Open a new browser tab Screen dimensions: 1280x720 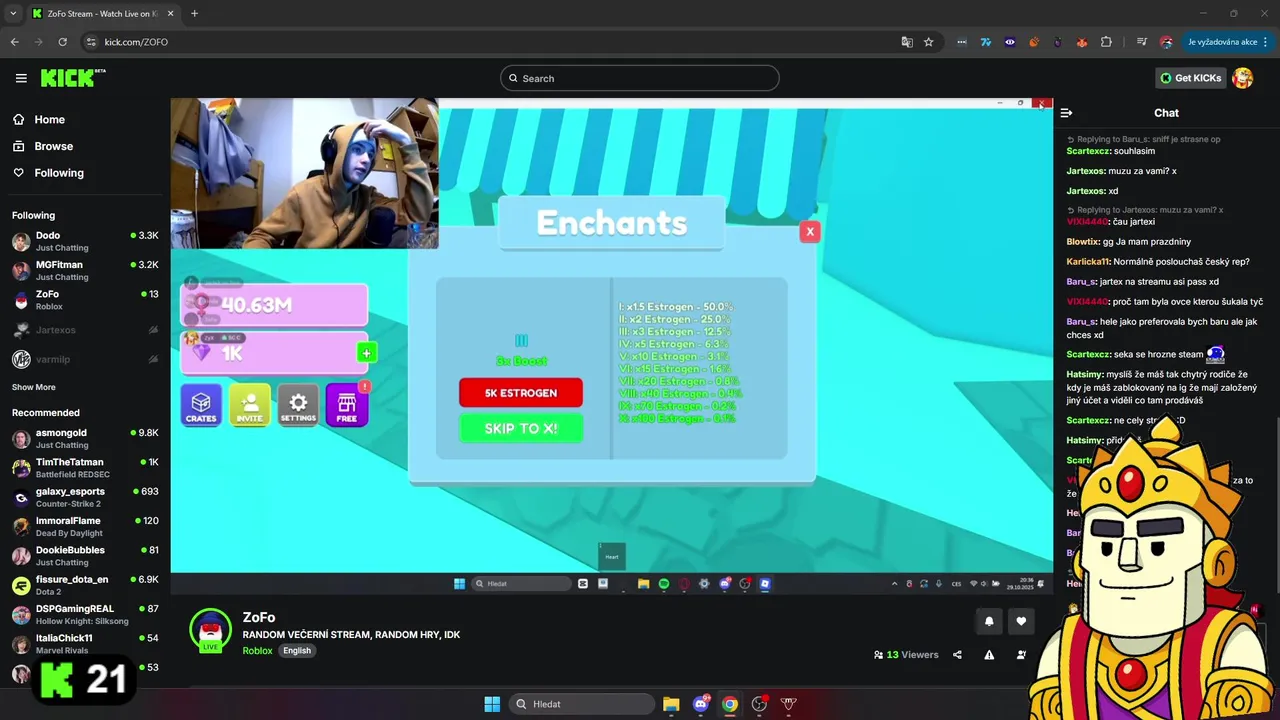click(x=194, y=14)
